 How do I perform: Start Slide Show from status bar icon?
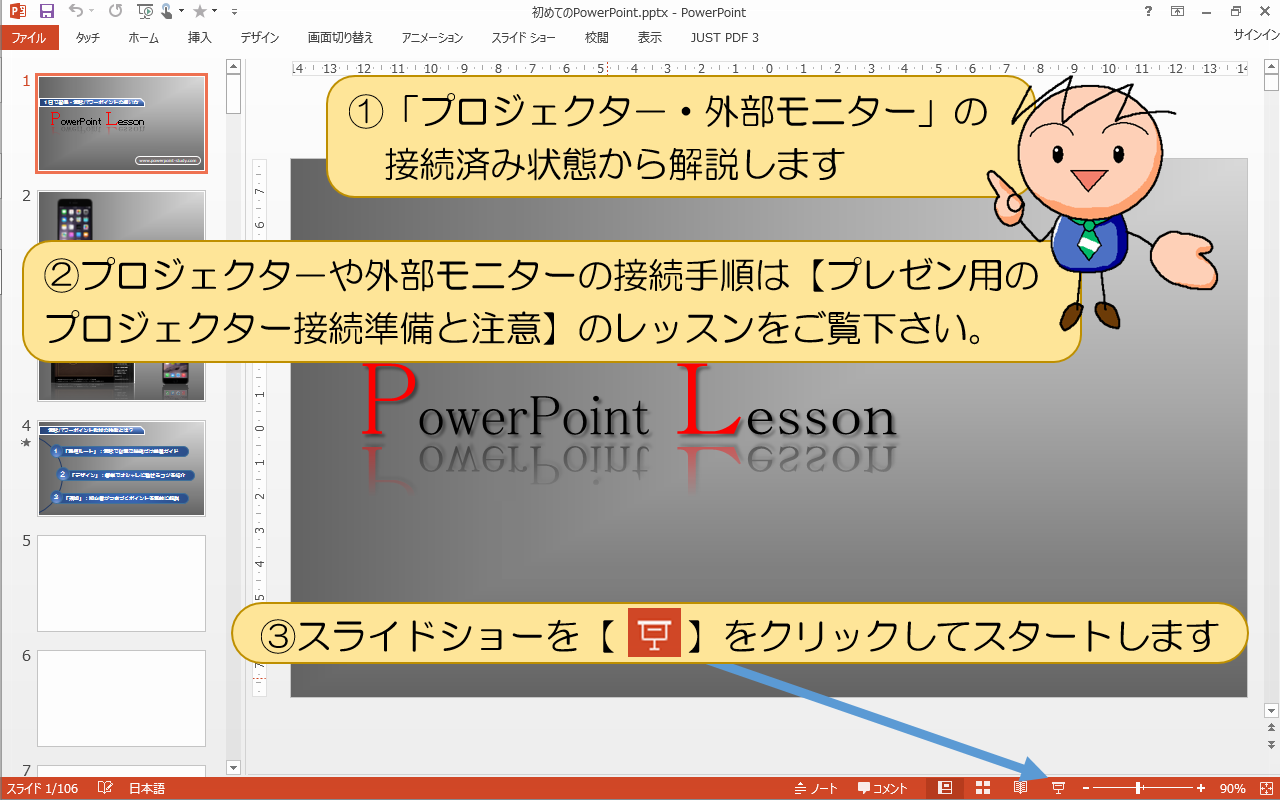[1058, 788]
